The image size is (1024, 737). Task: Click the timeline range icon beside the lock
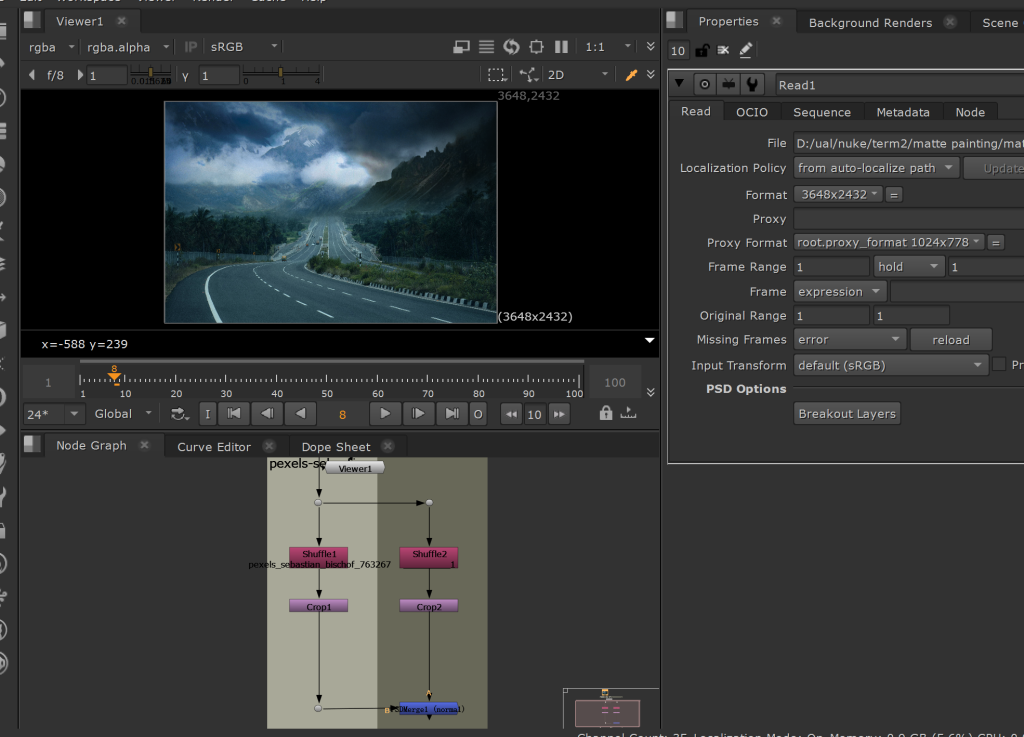pos(628,413)
